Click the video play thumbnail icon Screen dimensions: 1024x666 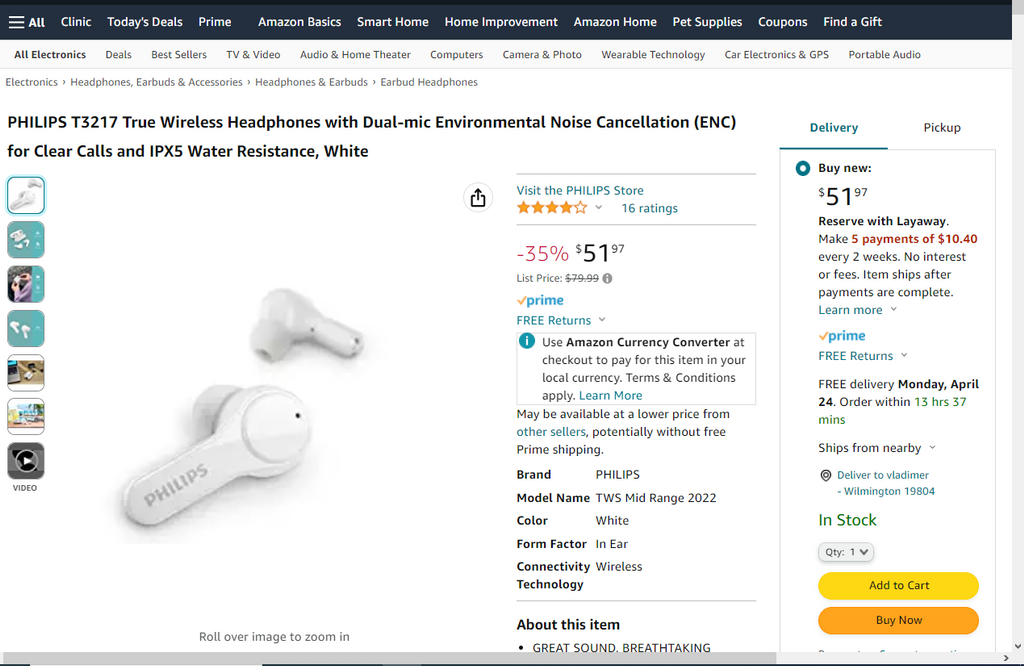click(26, 460)
